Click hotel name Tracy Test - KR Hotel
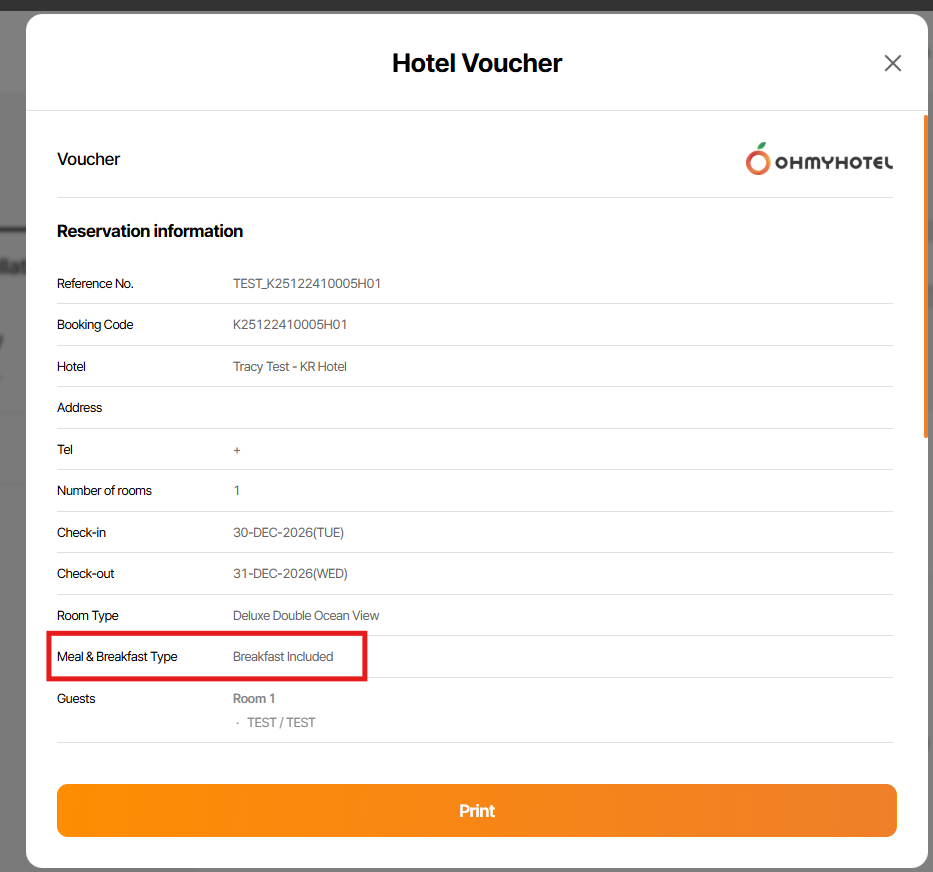The image size is (933, 872). pos(290,367)
